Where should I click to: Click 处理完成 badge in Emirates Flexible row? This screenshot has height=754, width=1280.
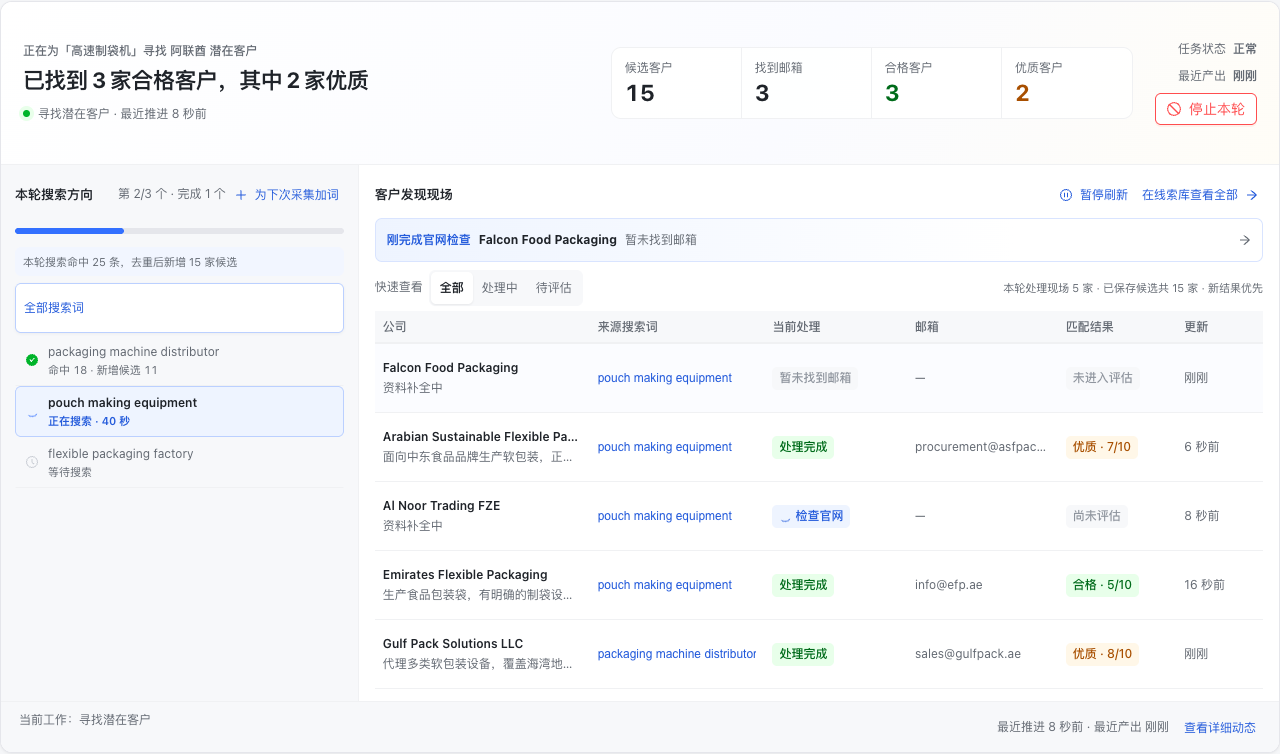(x=803, y=585)
